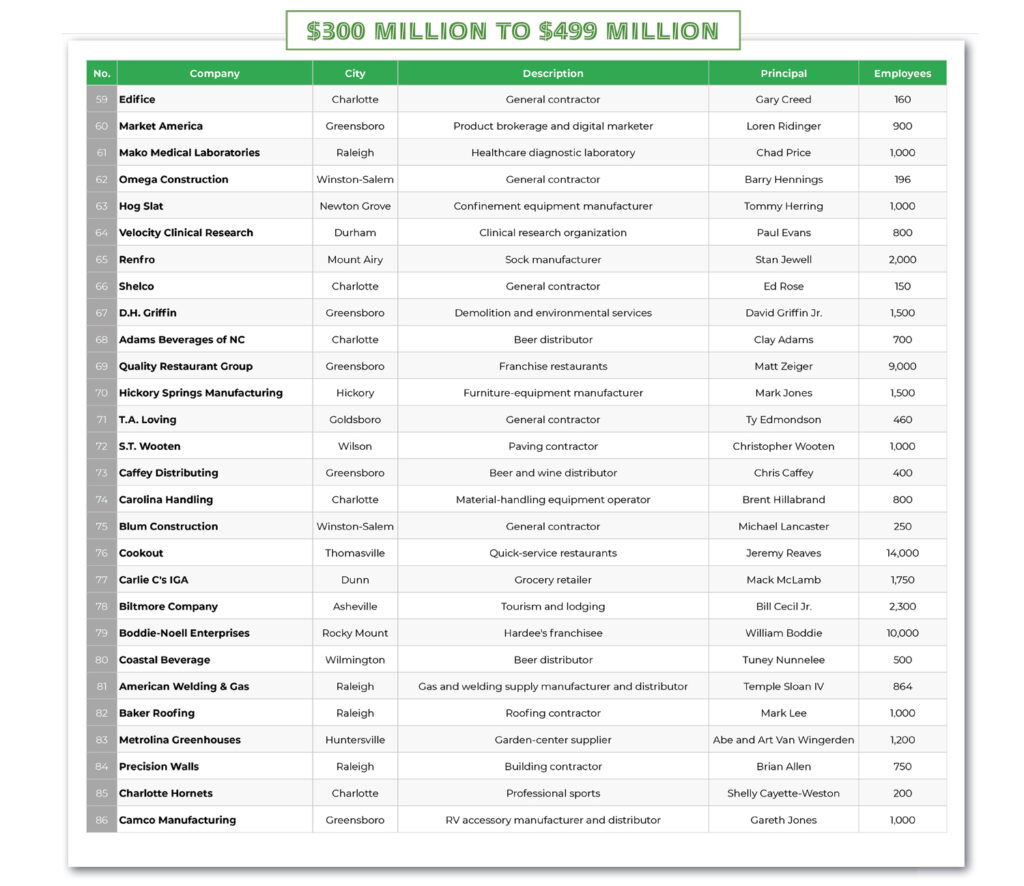
Task: Click the Charlotte Hornets company name
Action: click(165, 793)
